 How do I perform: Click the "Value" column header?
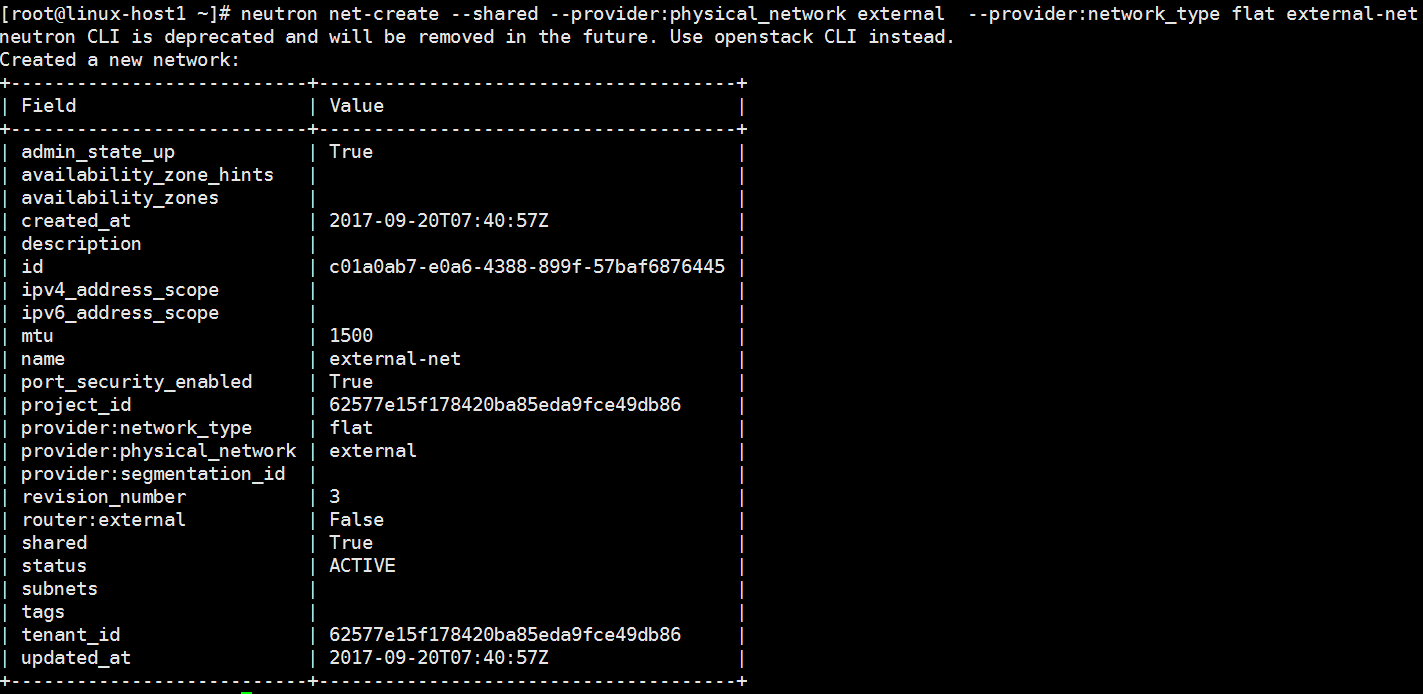coord(357,106)
